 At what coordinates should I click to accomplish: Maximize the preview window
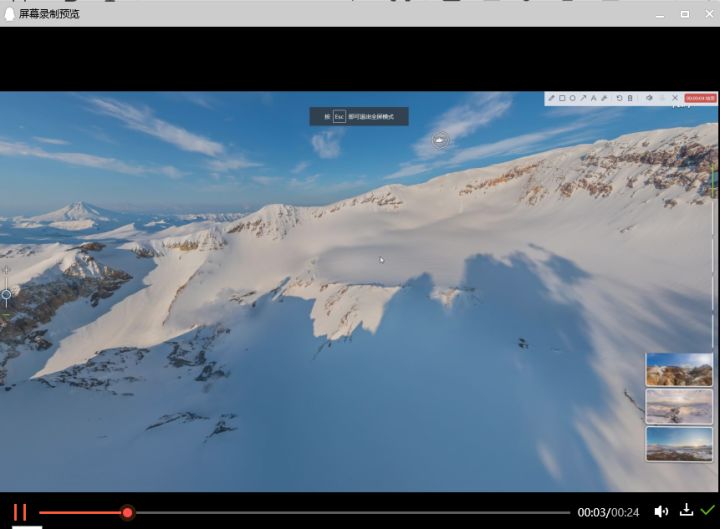[685, 14]
